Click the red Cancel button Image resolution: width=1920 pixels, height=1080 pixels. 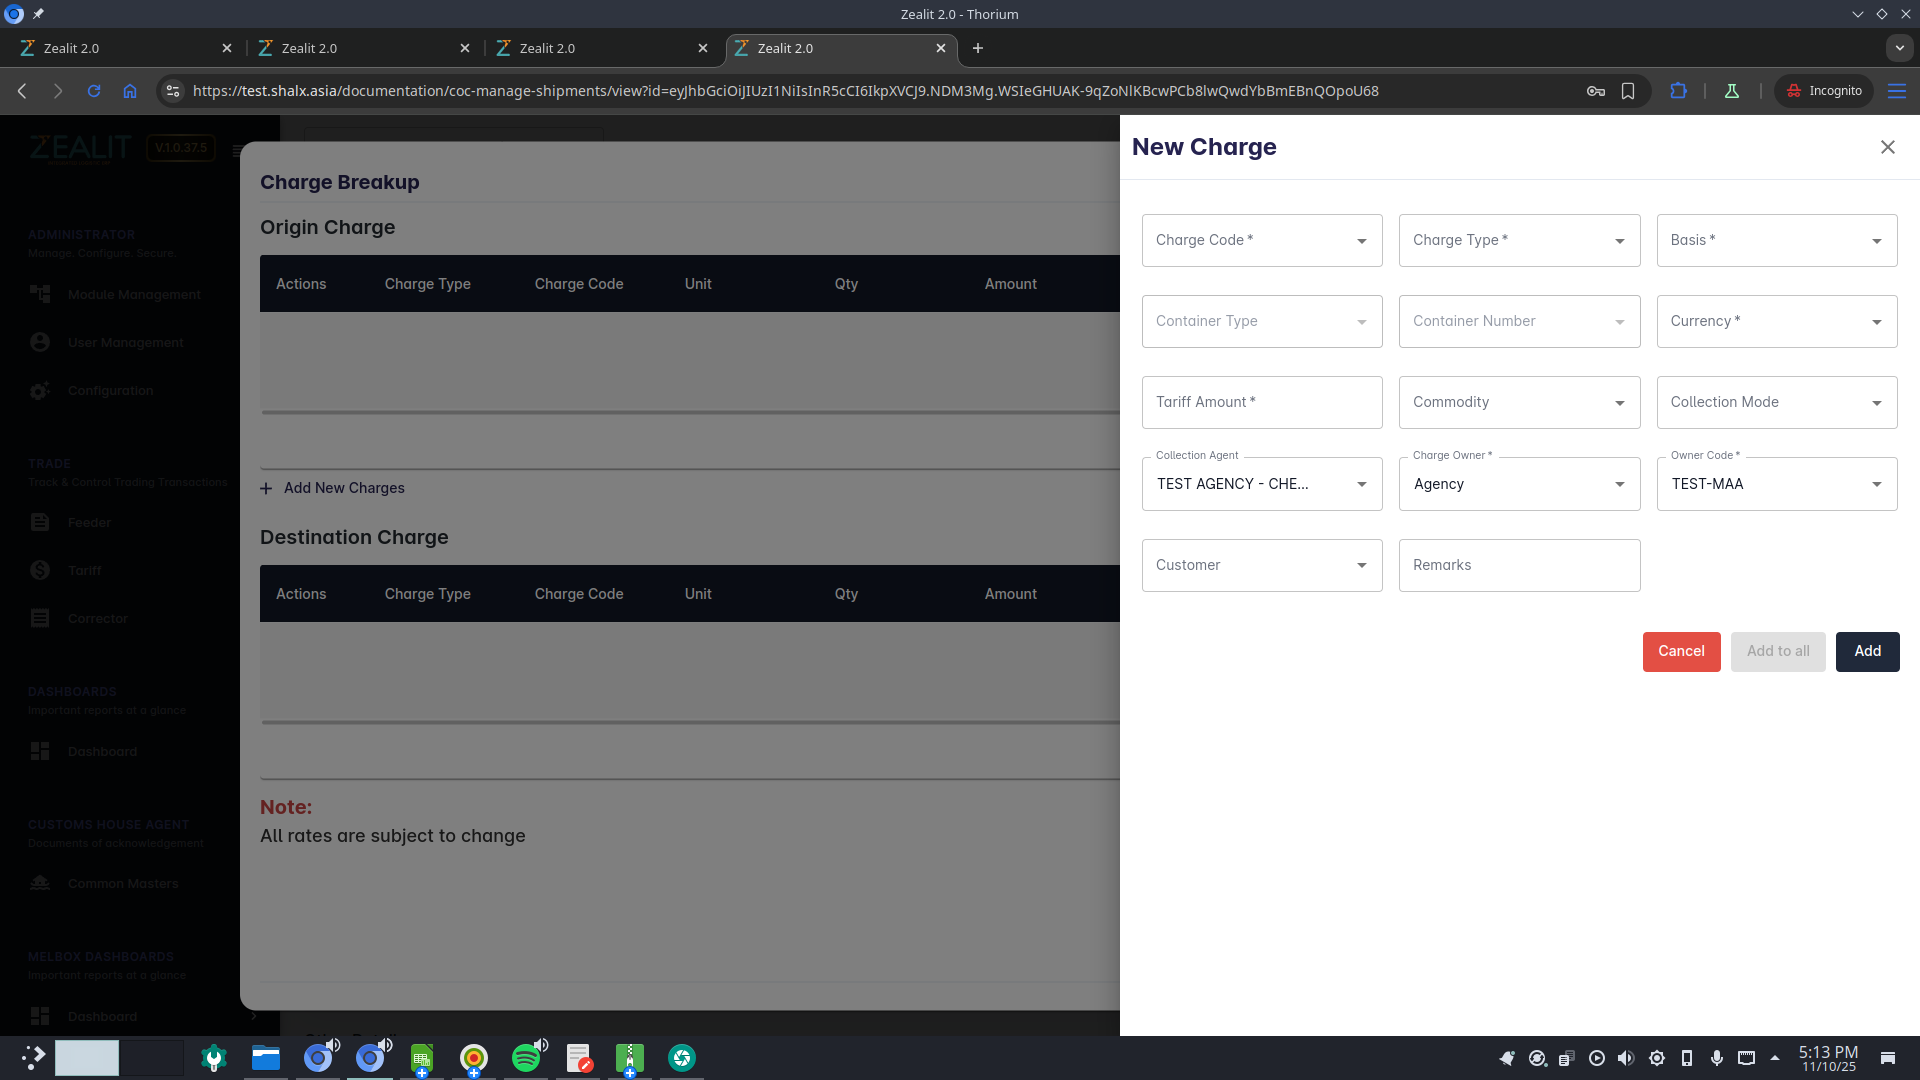(x=1681, y=652)
